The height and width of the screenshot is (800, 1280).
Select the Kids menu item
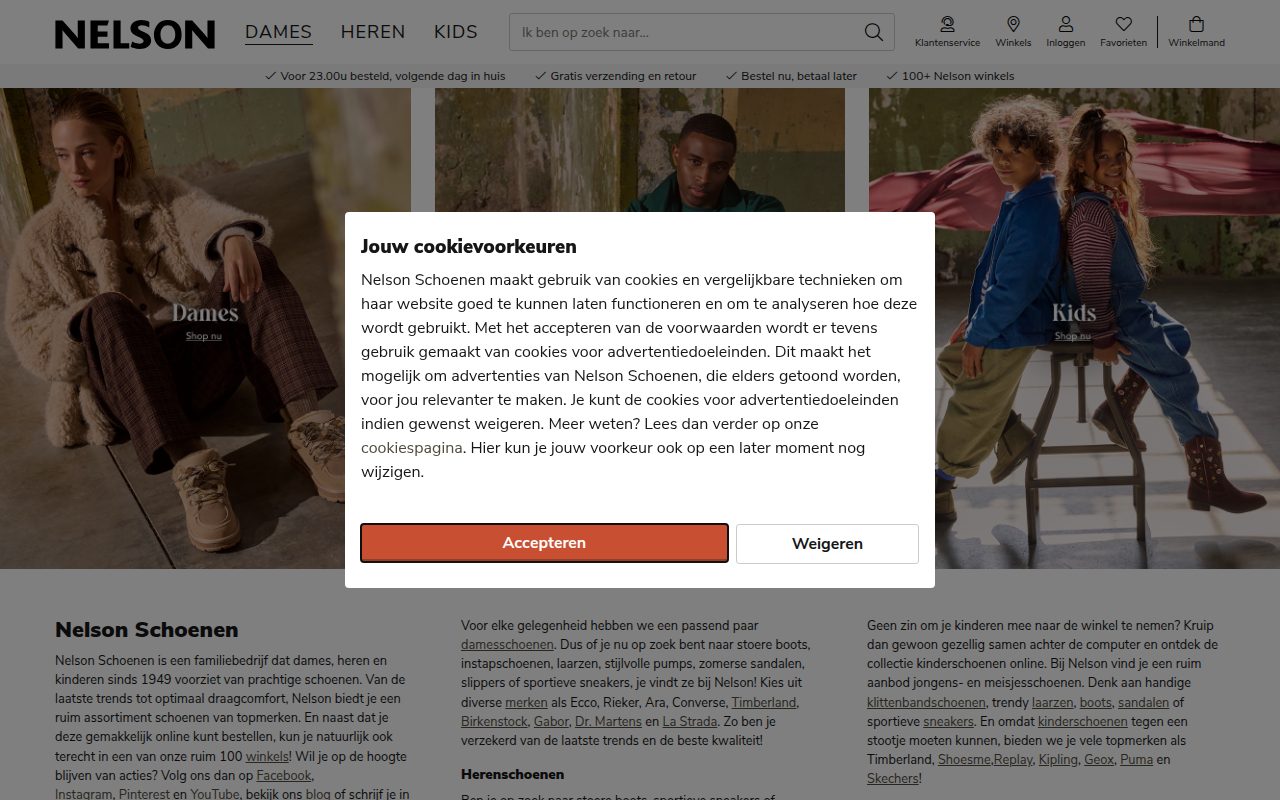(456, 32)
